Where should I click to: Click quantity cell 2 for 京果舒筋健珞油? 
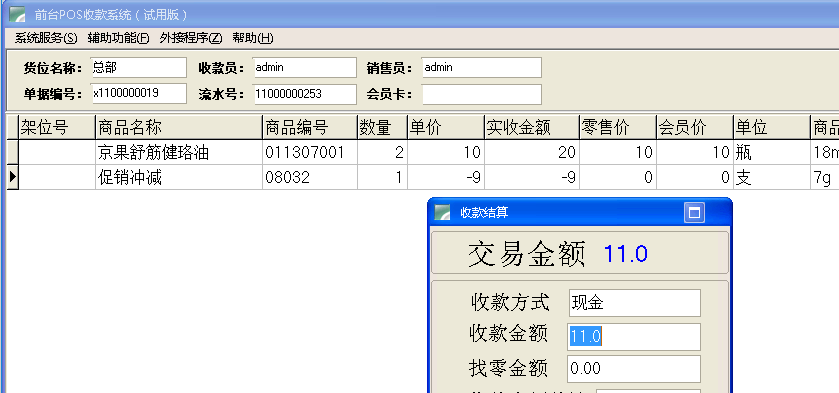coord(382,153)
